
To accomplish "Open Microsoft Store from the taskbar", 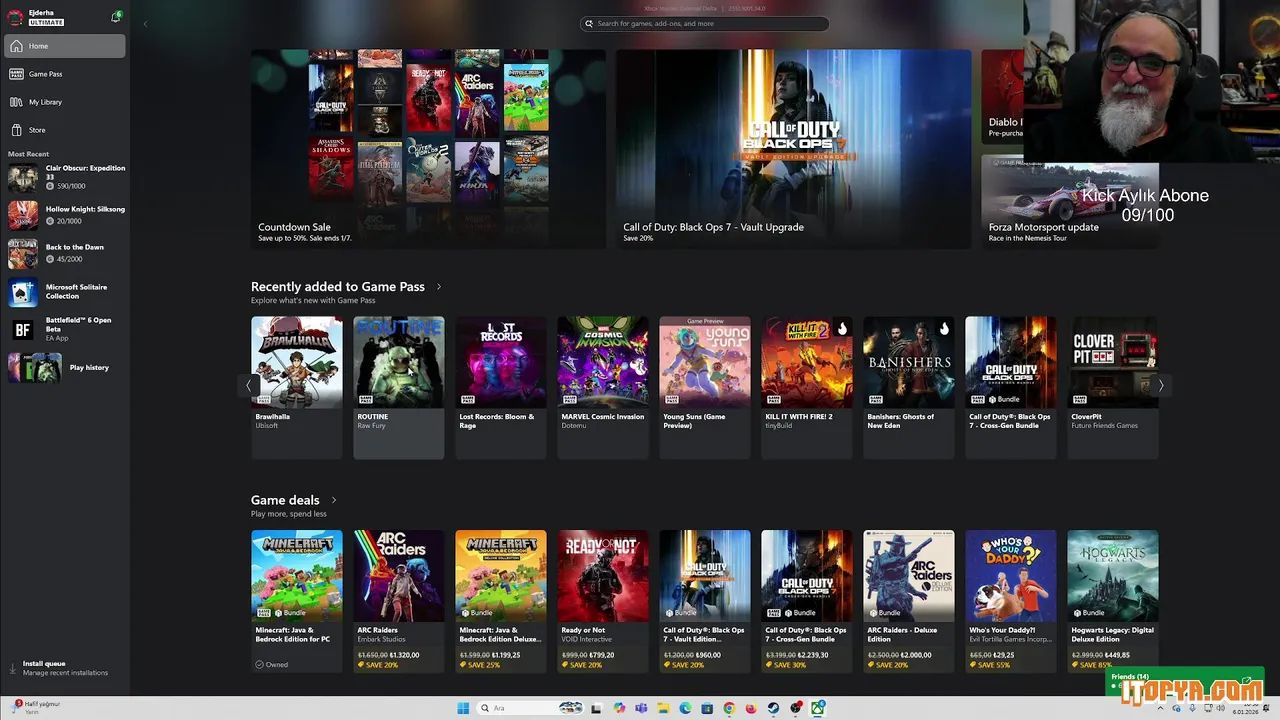I will (x=707, y=708).
